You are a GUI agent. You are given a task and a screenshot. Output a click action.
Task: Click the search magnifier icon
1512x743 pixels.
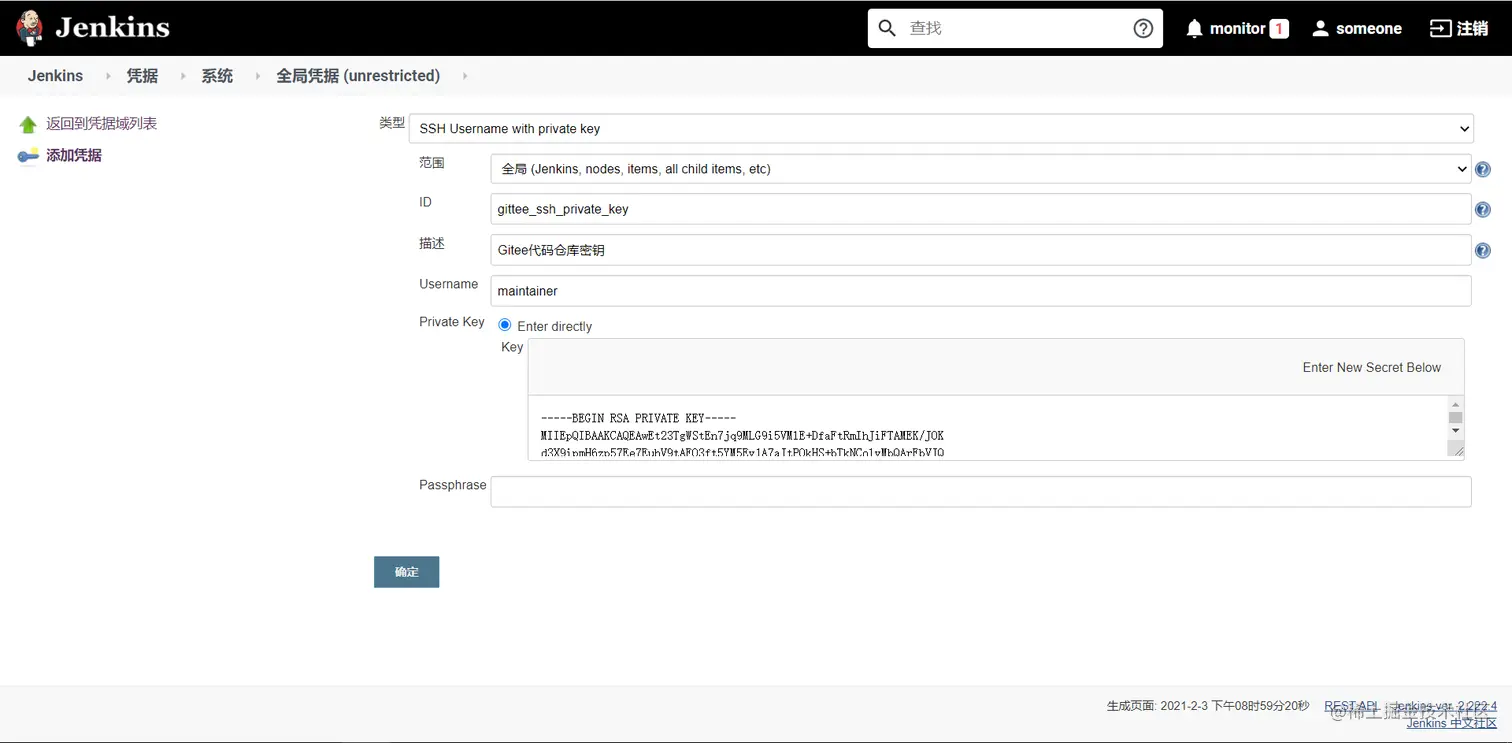(887, 28)
